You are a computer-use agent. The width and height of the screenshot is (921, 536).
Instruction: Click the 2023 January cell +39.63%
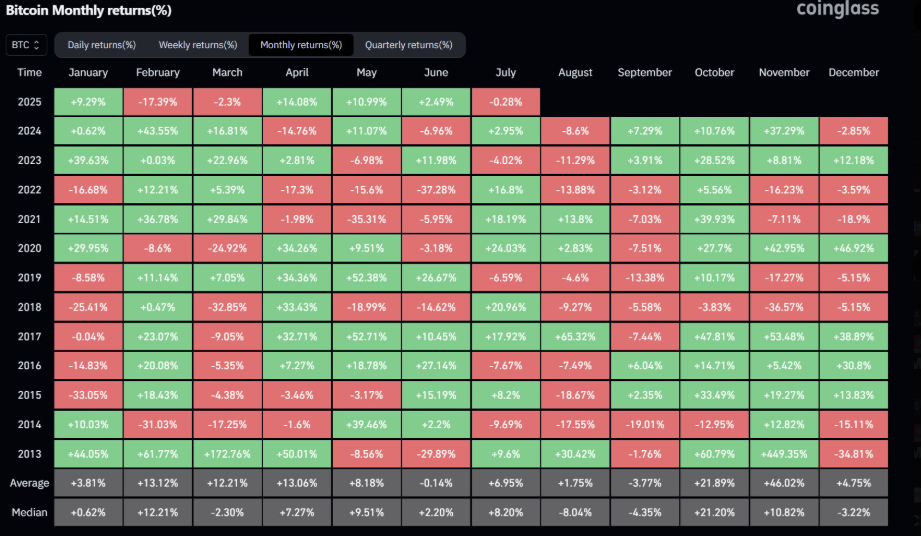[88, 160]
